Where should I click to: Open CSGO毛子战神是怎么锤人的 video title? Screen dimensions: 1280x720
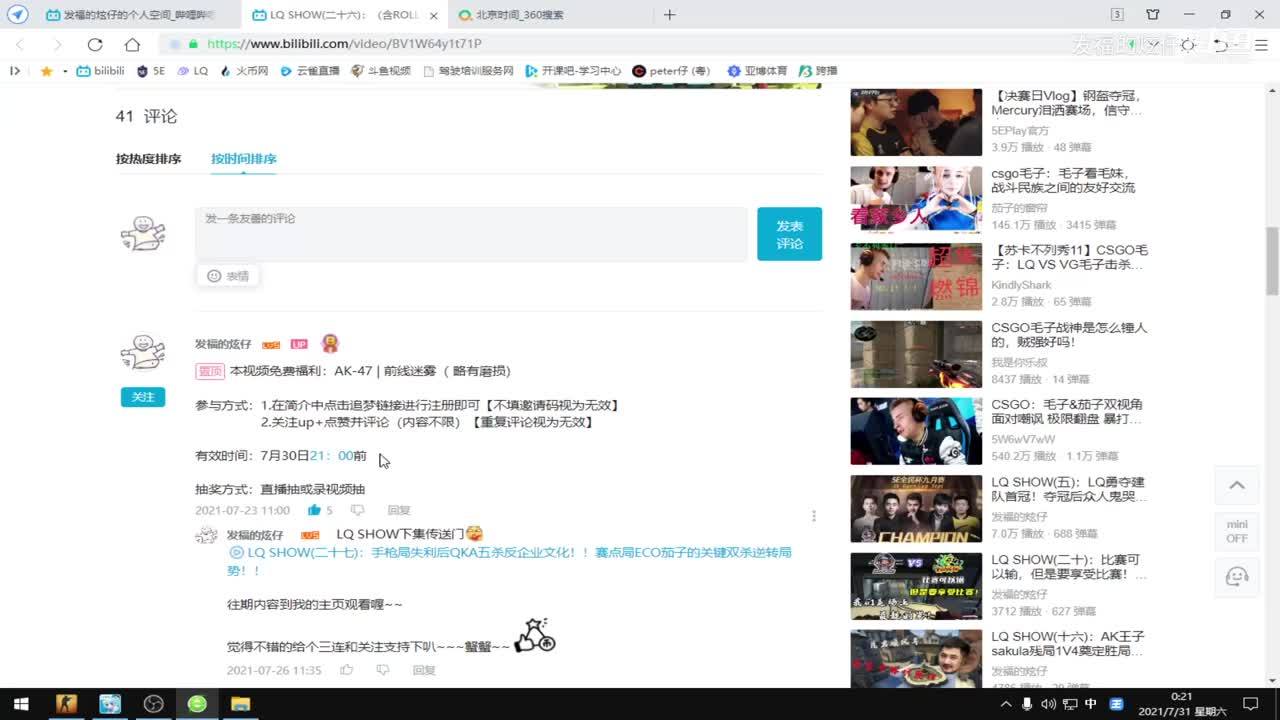point(1069,335)
